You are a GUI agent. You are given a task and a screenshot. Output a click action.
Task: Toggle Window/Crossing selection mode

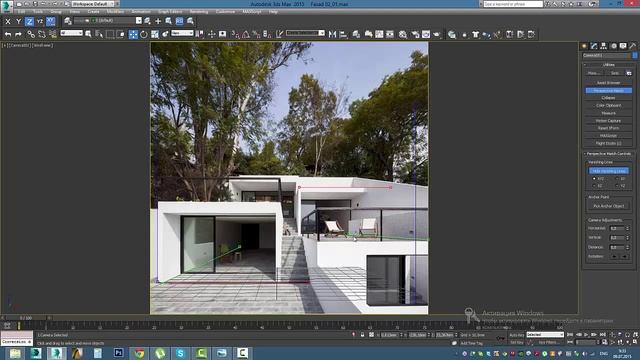[x=120, y=35]
